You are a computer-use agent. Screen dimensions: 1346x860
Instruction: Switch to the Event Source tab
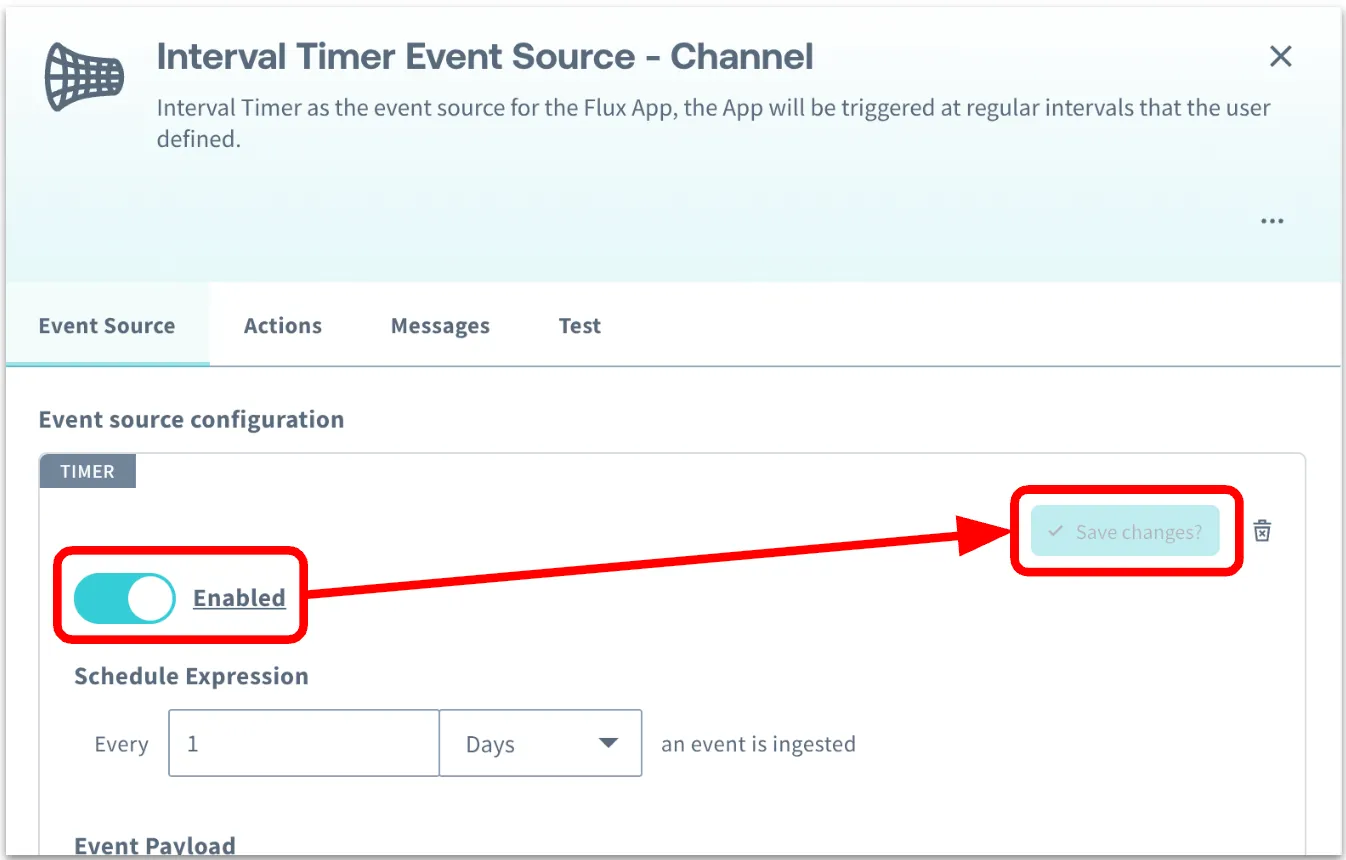pos(107,326)
